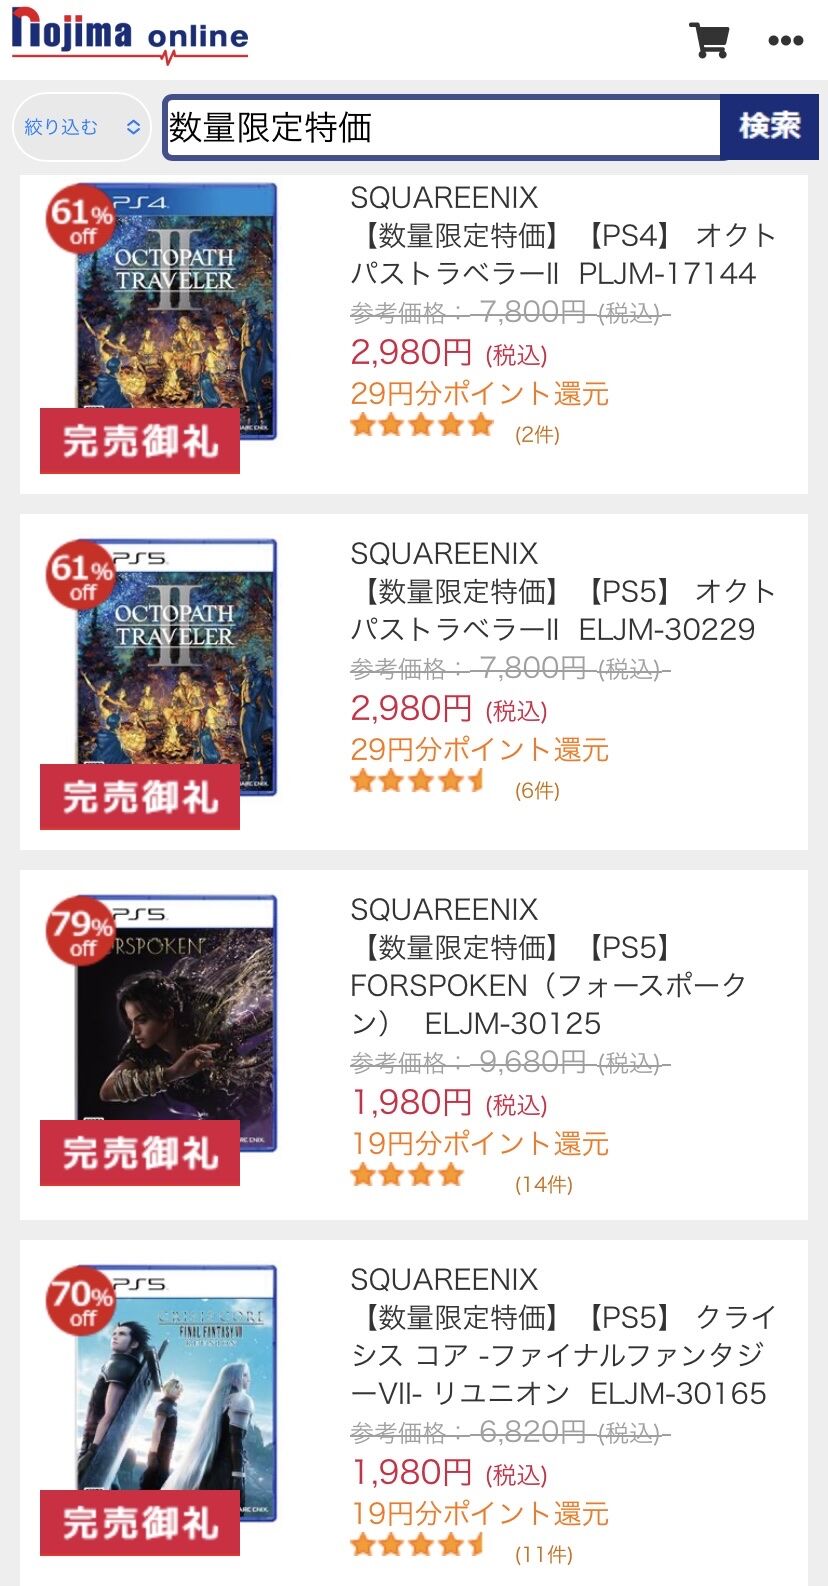Open クライシス コア ELJM-30165 product title
Screen dimensions: 828x1586
[563, 1355]
